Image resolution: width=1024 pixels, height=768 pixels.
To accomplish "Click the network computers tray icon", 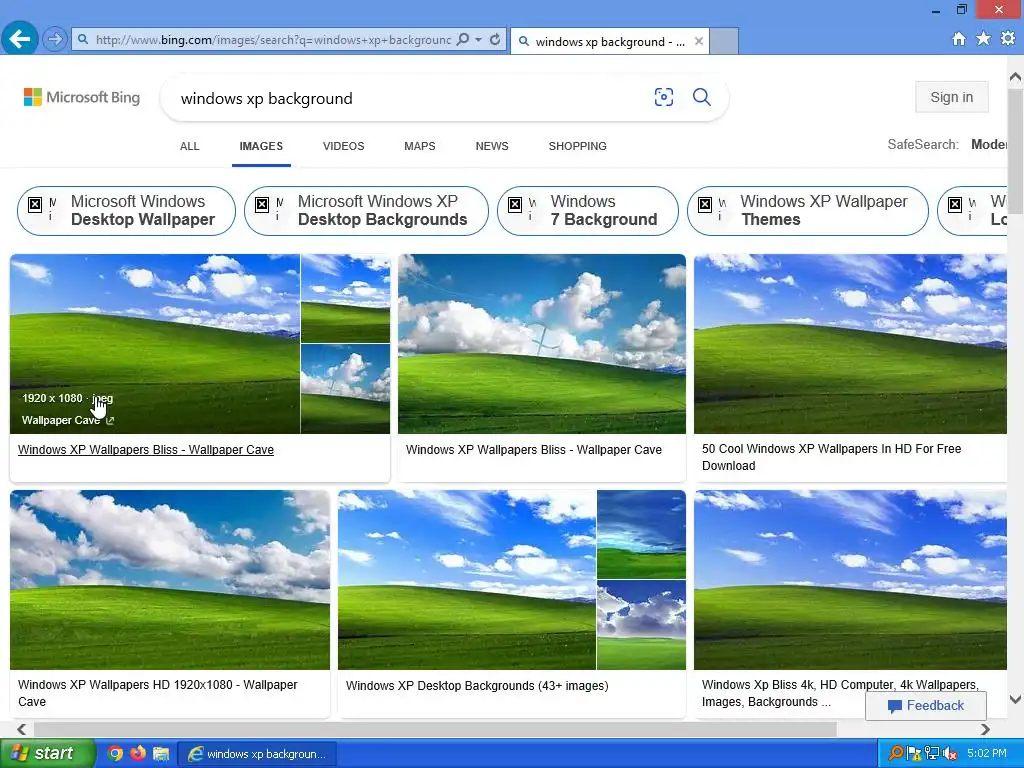I will click(x=932, y=753).
